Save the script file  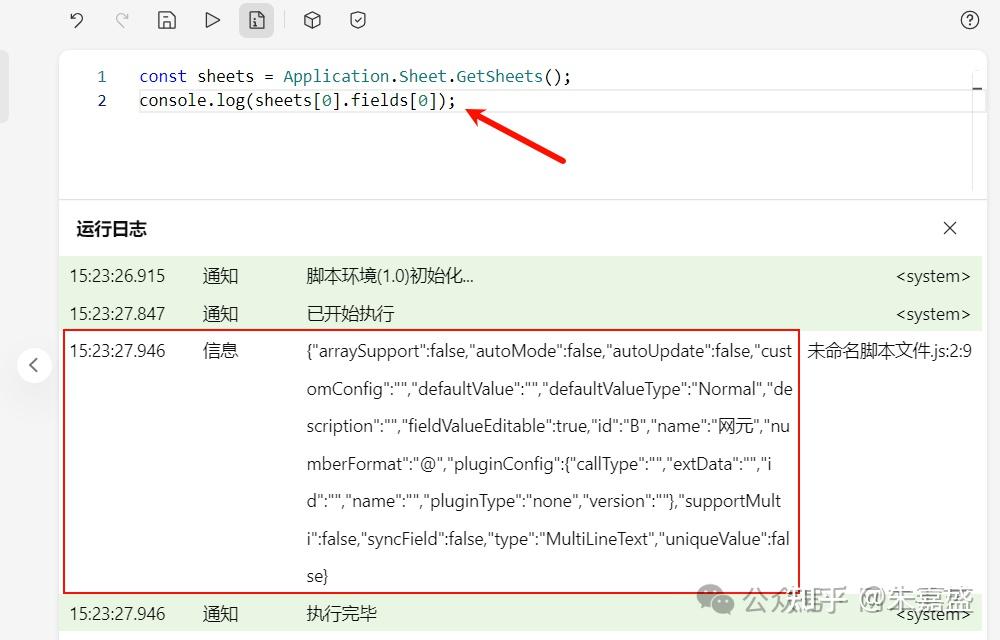tap(166, 20)
